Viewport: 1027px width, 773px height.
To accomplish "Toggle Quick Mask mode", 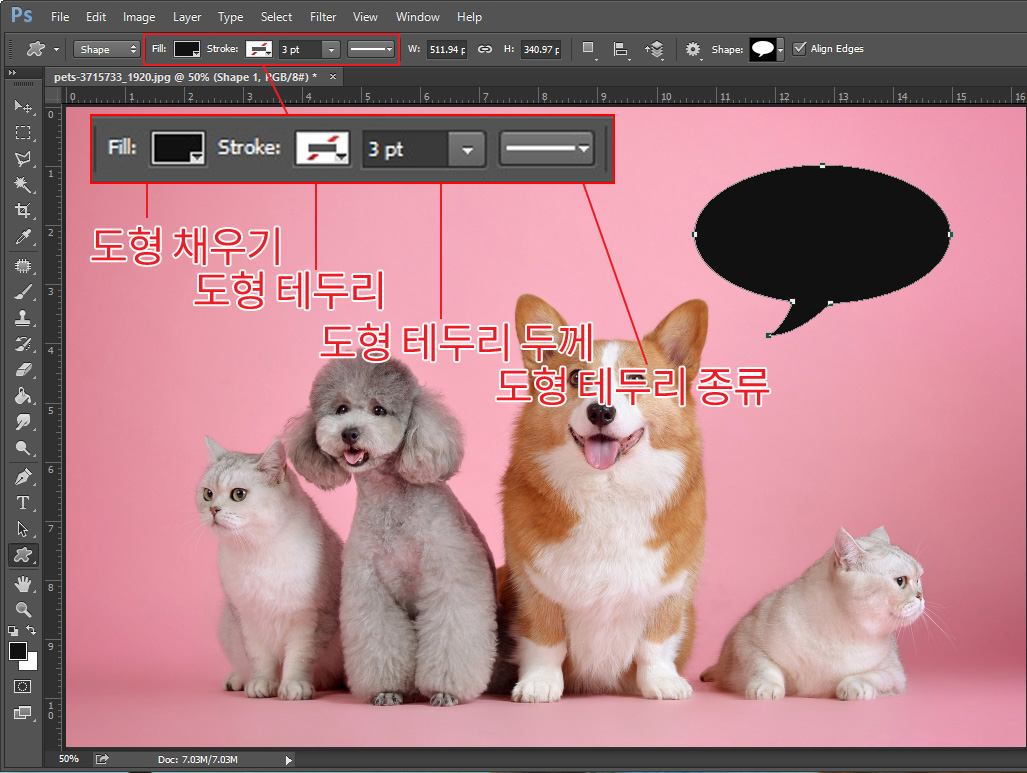I will 23,687.
